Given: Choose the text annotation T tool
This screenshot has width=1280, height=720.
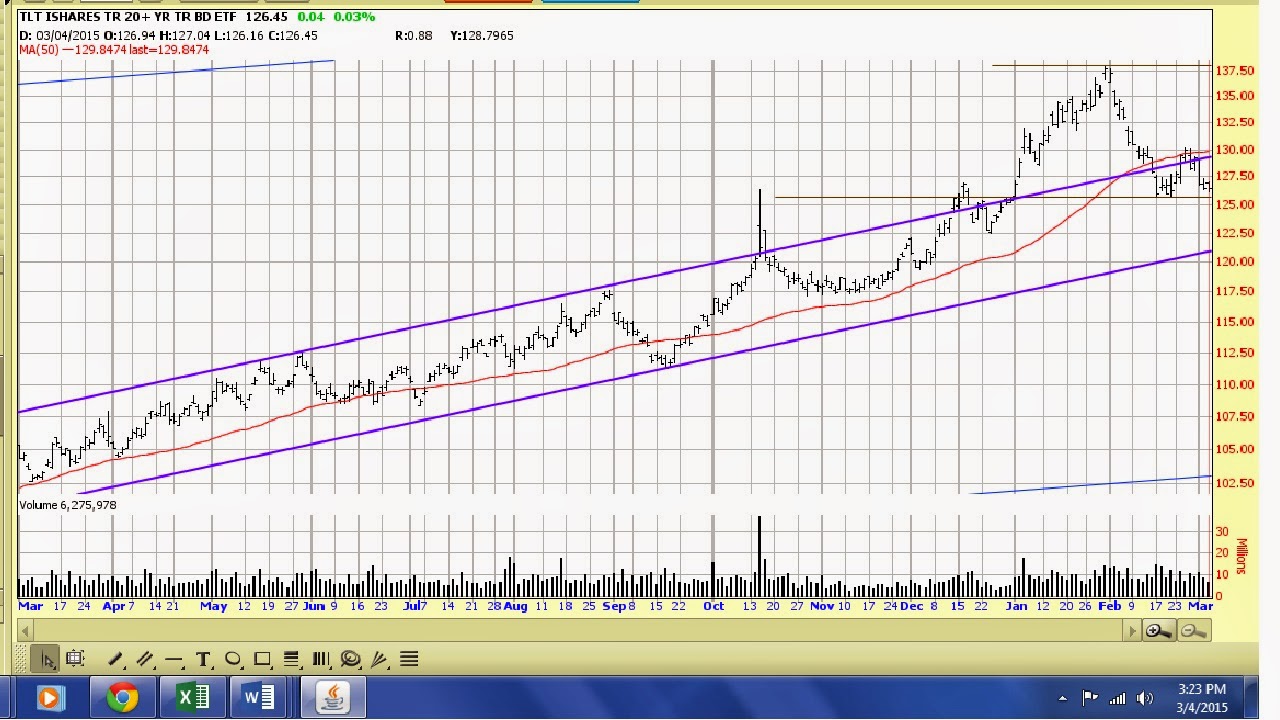Looking at the screenshot, I should pyautogui.click(x=204, y=659).
